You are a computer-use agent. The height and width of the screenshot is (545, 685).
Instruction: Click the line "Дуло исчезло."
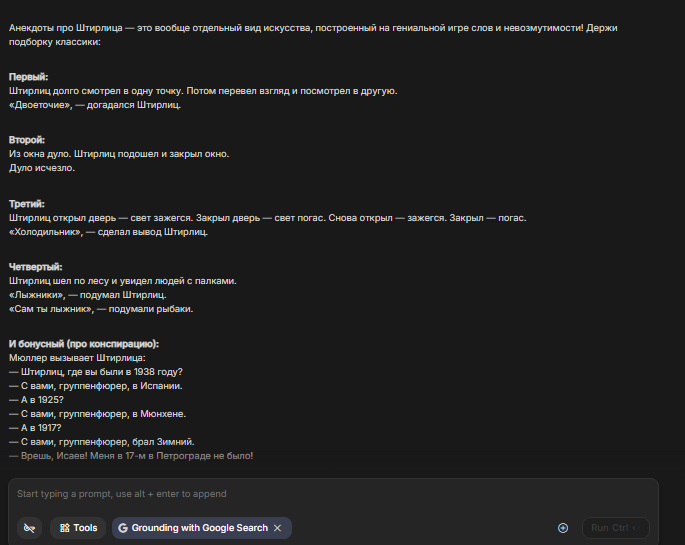pyautogui.click(x=42, y=168)
